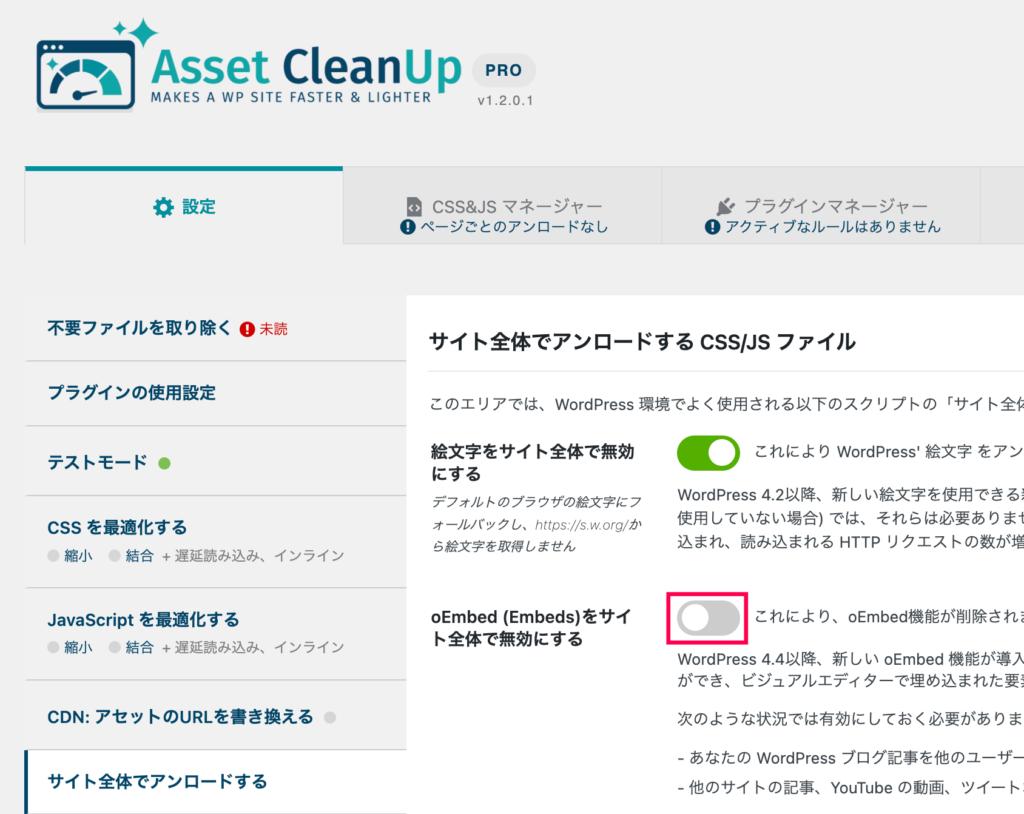
Task: Click ページごとのアンロードなし status text
Action: pyautogui.click(x=514, y=227)
